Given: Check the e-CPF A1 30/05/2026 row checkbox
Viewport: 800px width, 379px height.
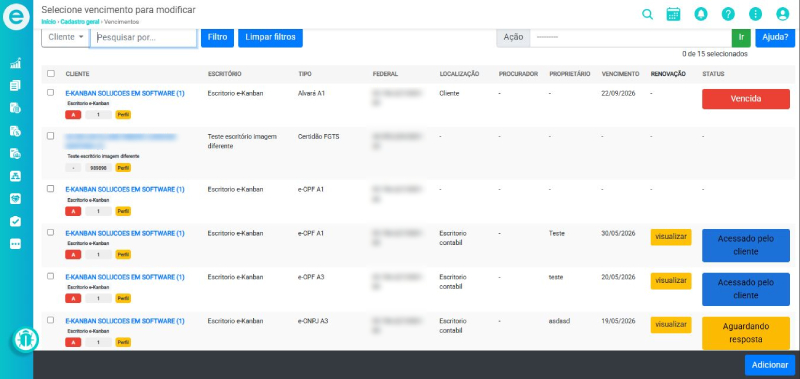Looking at the screenshot, I should point(51,233).
